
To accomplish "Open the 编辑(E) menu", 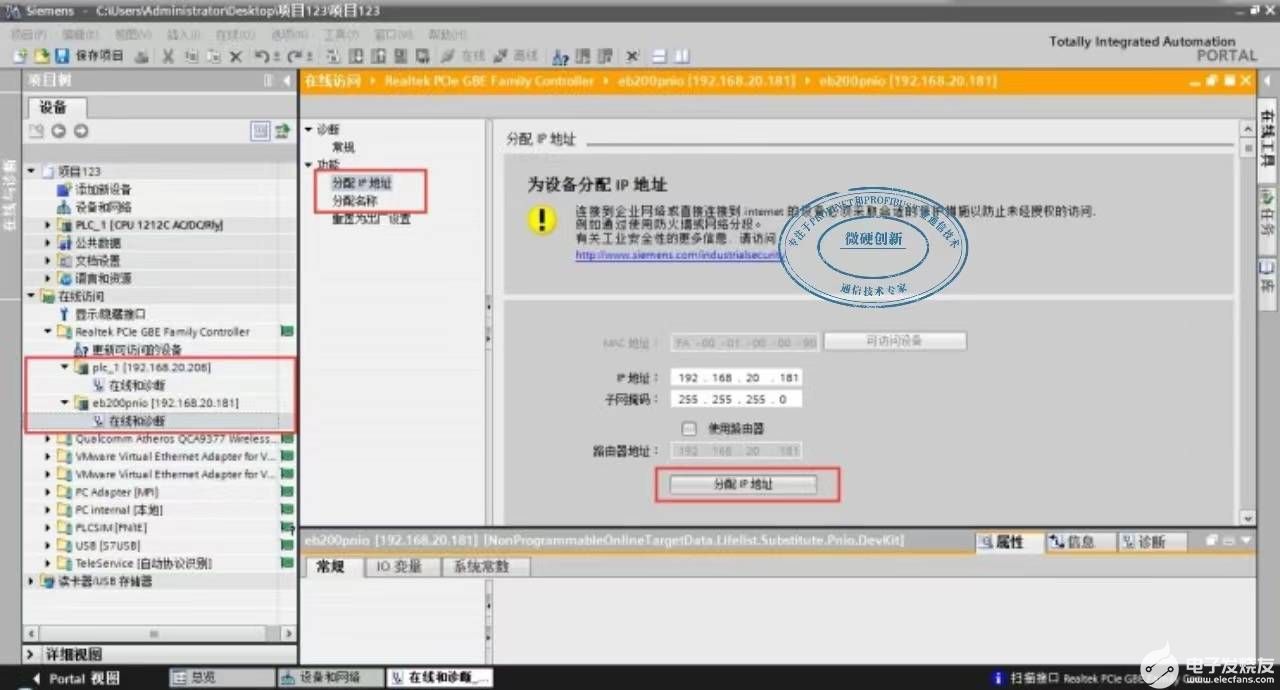I will click(83, 34).
